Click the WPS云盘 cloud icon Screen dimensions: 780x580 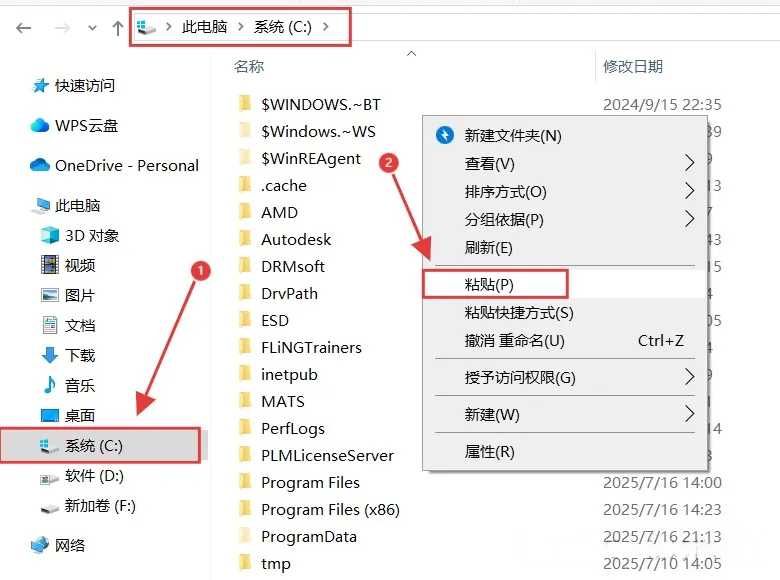40,125
